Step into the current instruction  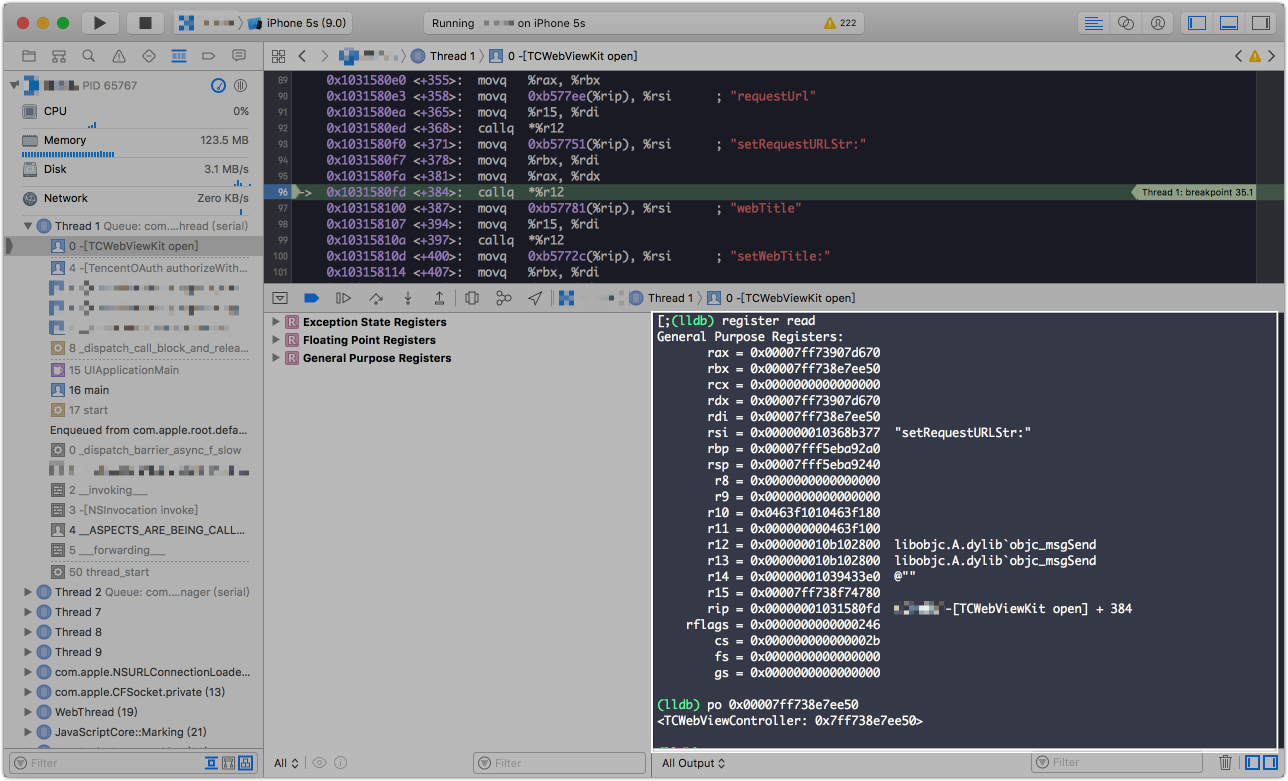point(407,298)
